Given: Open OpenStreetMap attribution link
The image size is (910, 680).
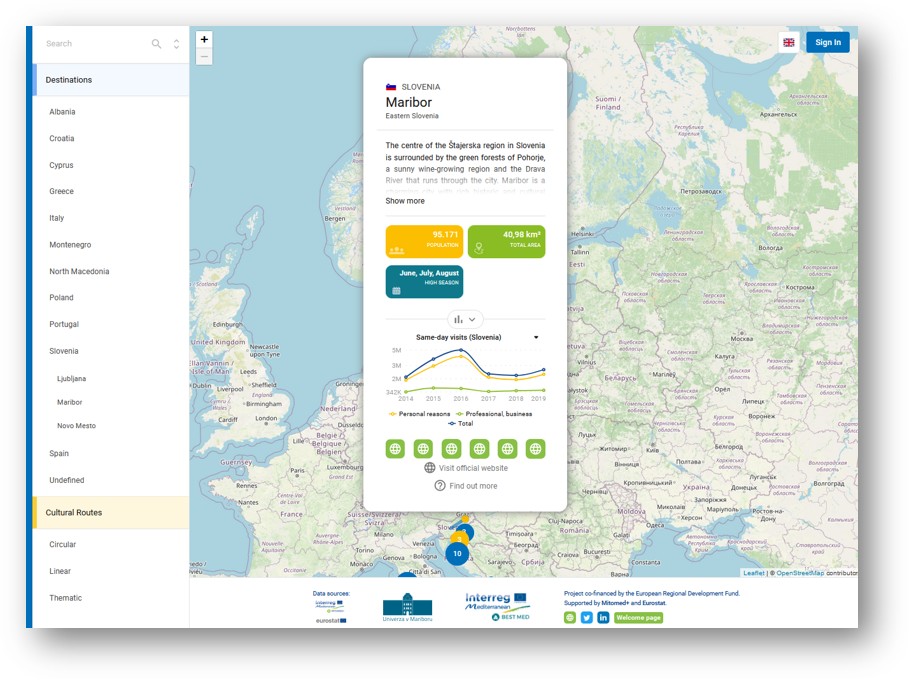Looking at the screenshot, I should coord(800,573).
